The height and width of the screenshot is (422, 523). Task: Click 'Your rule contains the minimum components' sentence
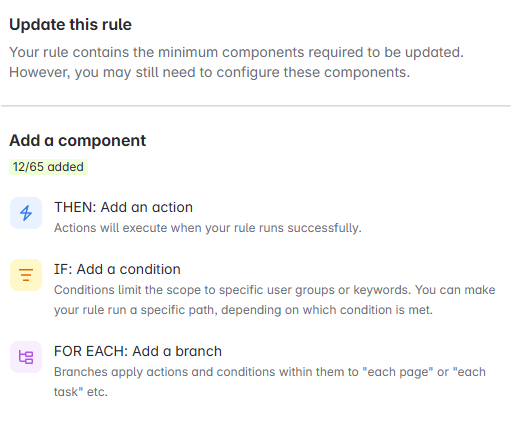click(x=236, y=52)
